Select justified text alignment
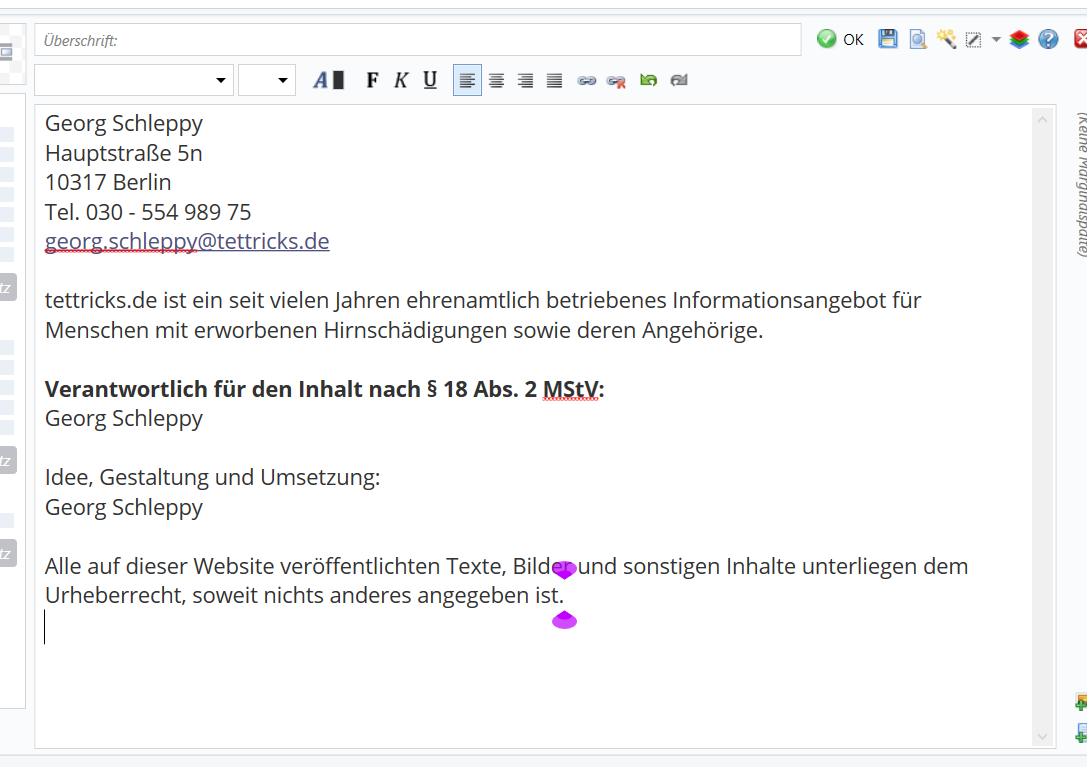The height and width of the screenshot is (767, 1087). pos(555,80)
